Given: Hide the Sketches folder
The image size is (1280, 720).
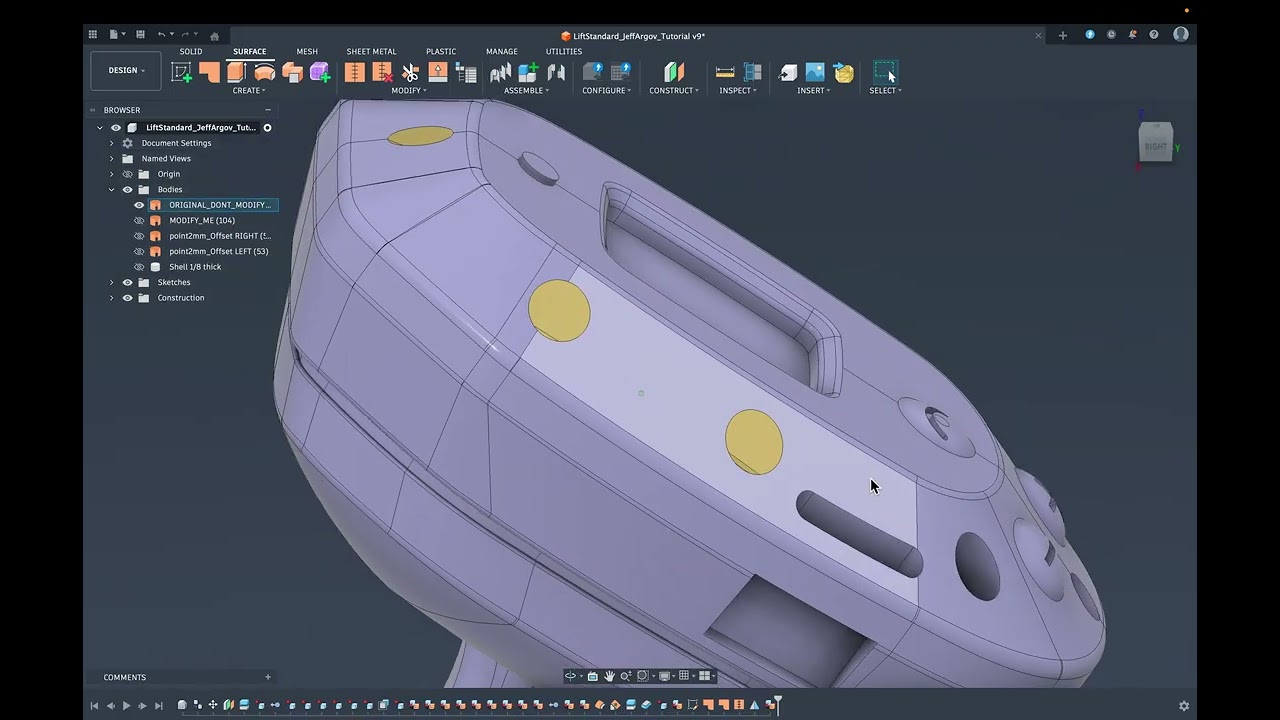Looking at the screenshot, I should (127, 282).
